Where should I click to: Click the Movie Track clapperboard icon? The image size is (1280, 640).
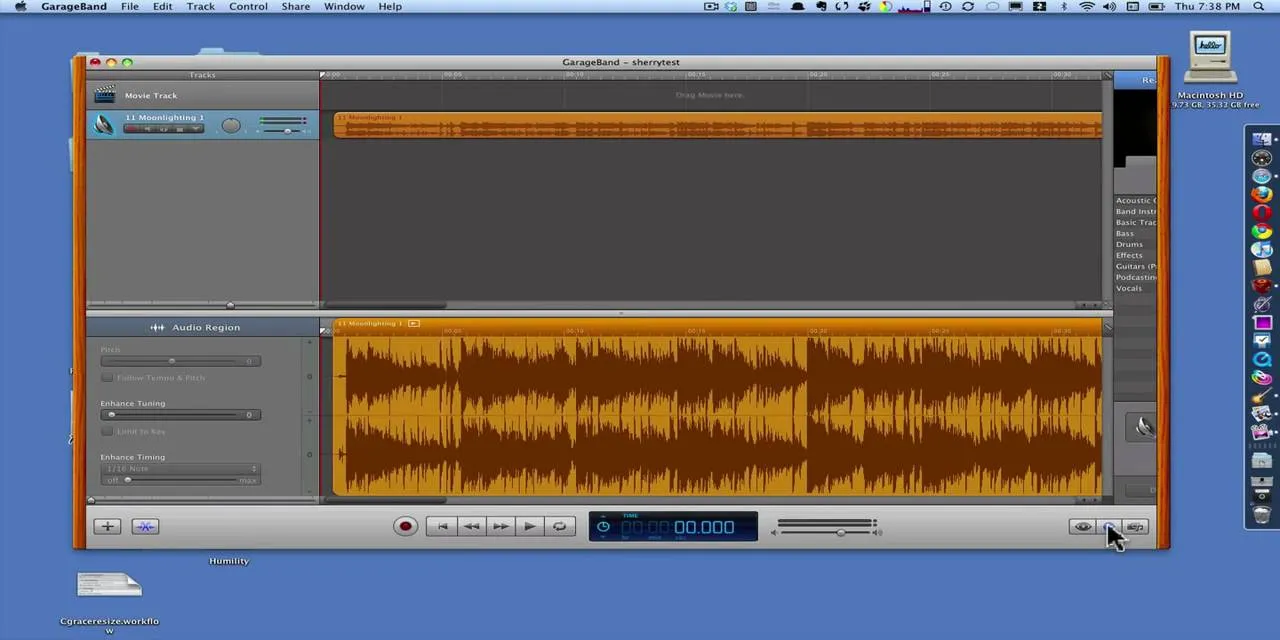coord(104,95)
